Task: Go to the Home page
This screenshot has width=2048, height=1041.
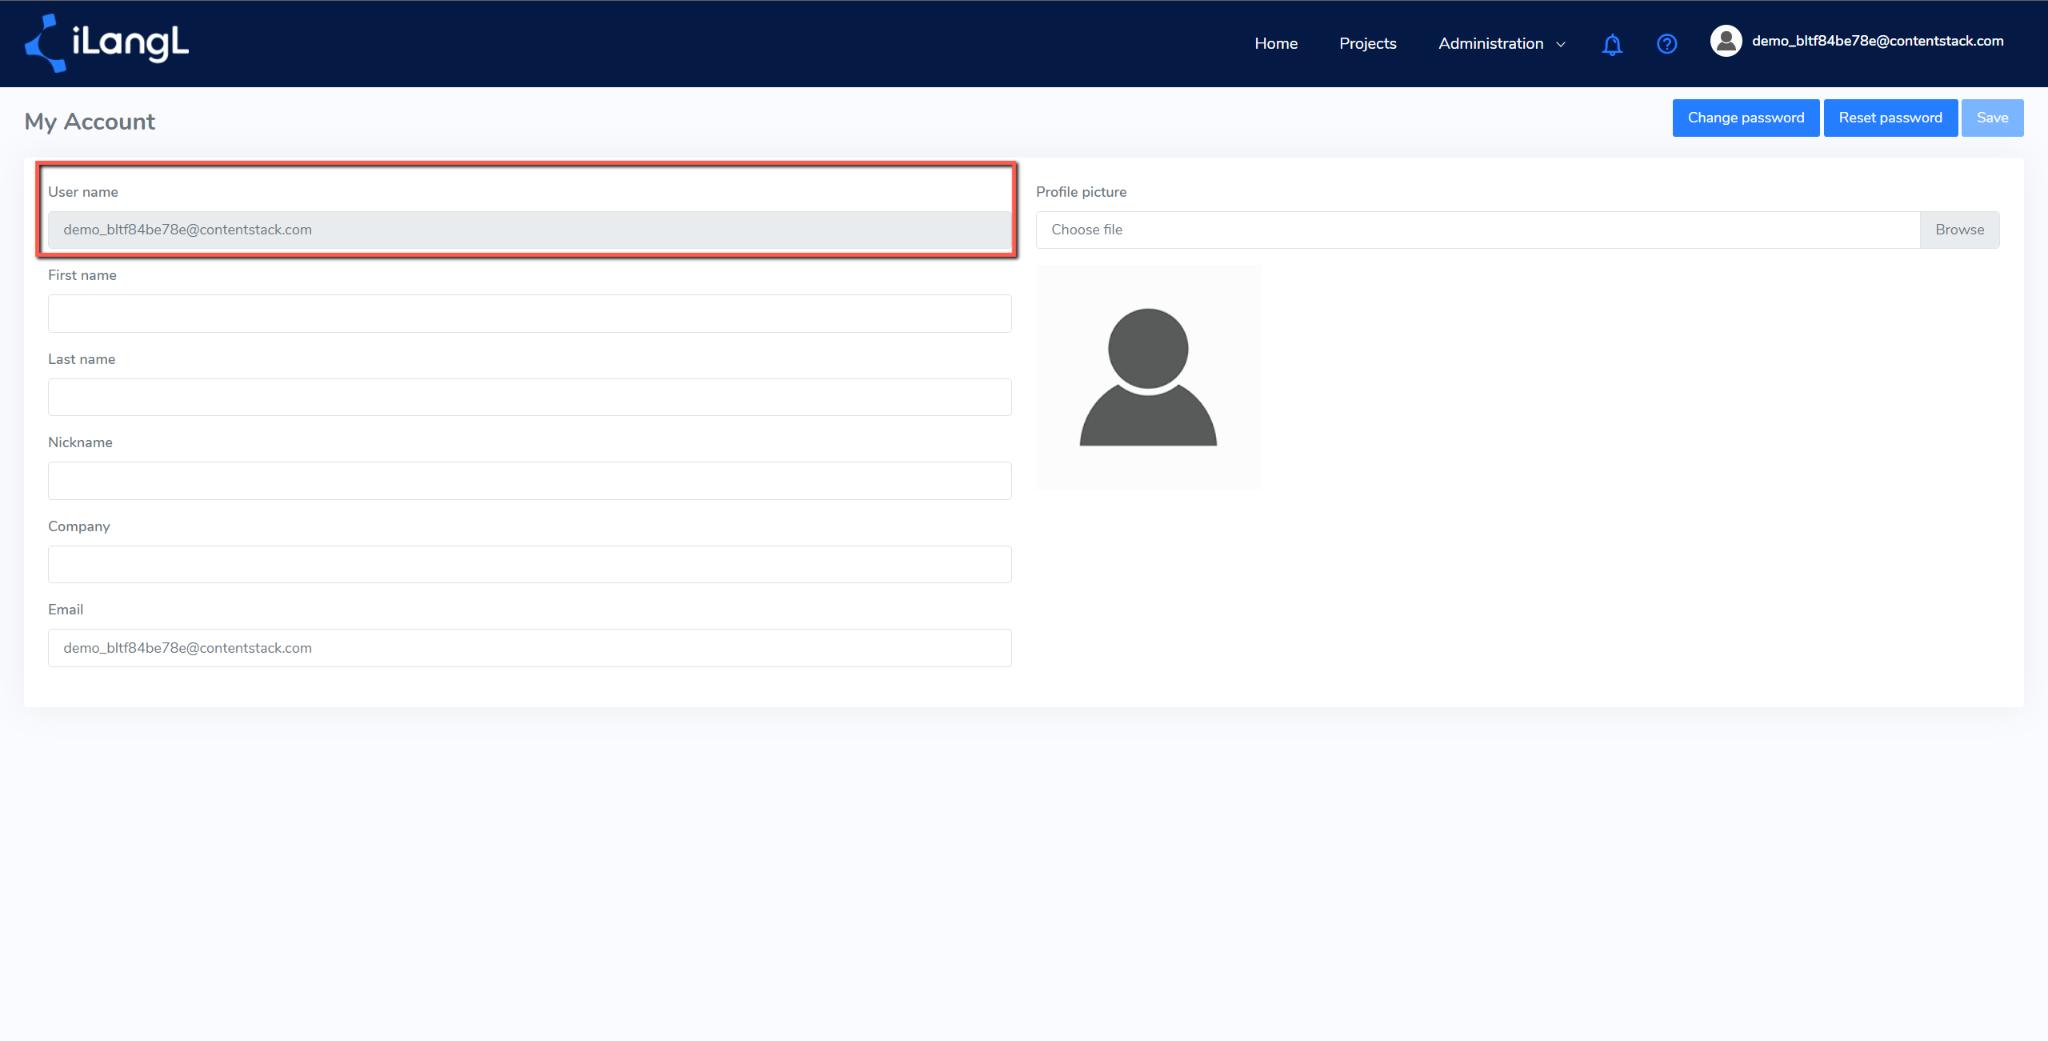Action: (x=1276, y=44)
